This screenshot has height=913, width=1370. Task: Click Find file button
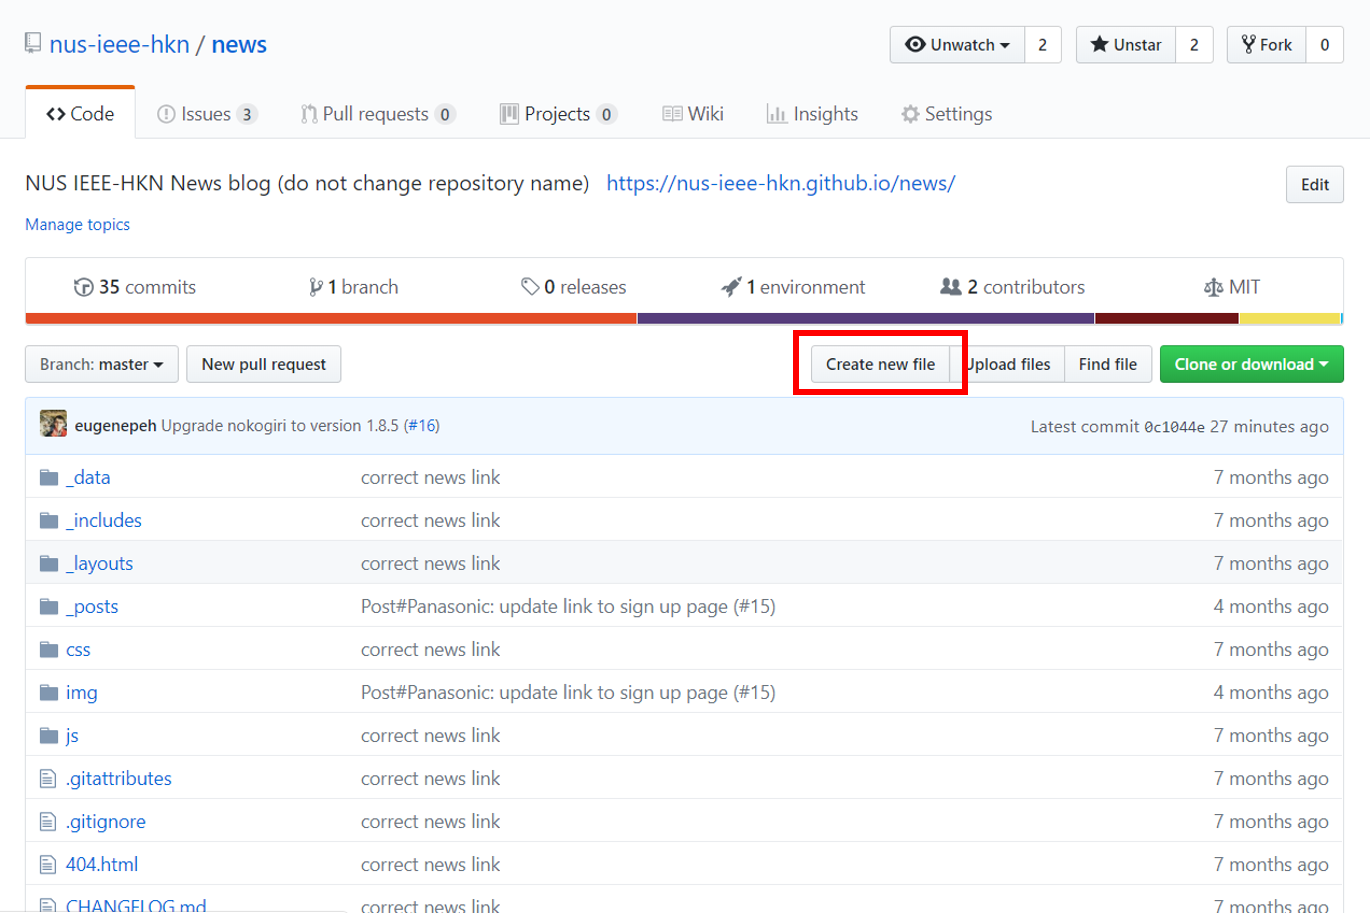point(1108,364)
